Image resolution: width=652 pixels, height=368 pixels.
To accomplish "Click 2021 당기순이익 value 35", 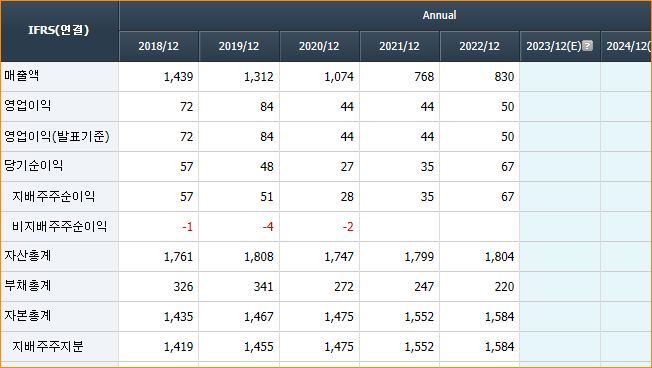I will point(427,167).
